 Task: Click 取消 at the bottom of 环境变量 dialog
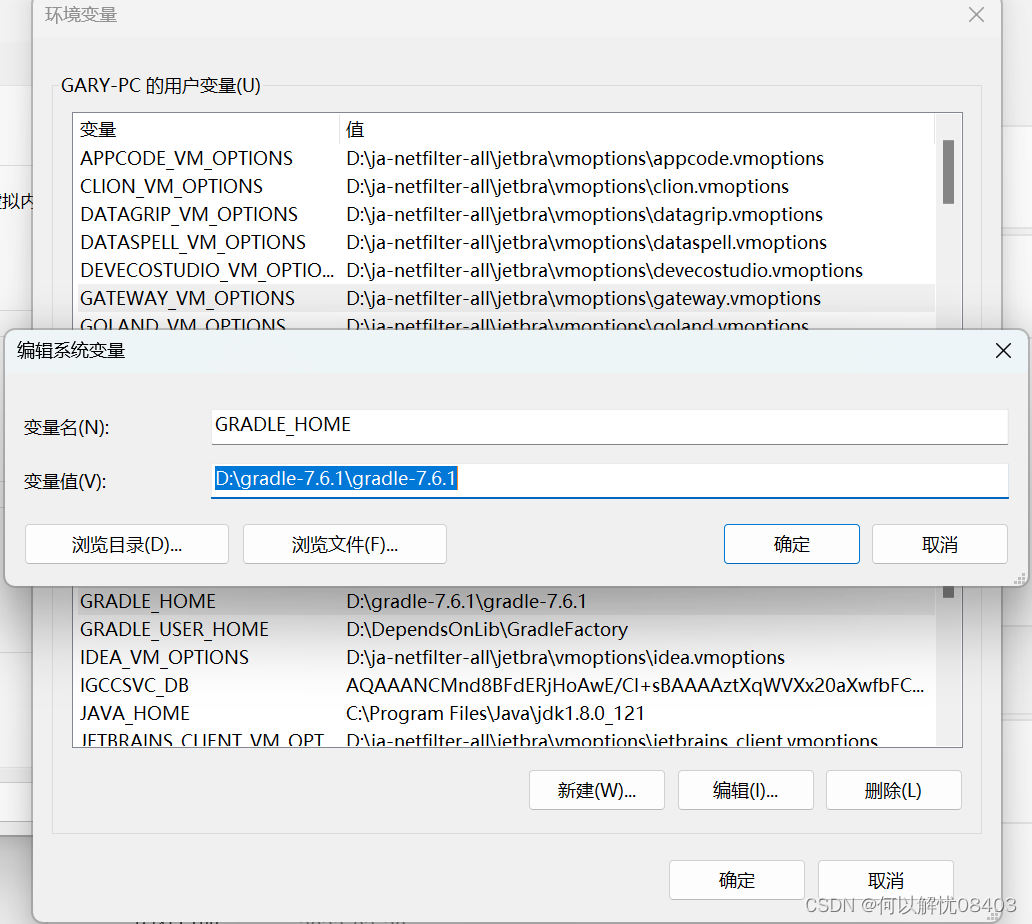tap(885, 880)
